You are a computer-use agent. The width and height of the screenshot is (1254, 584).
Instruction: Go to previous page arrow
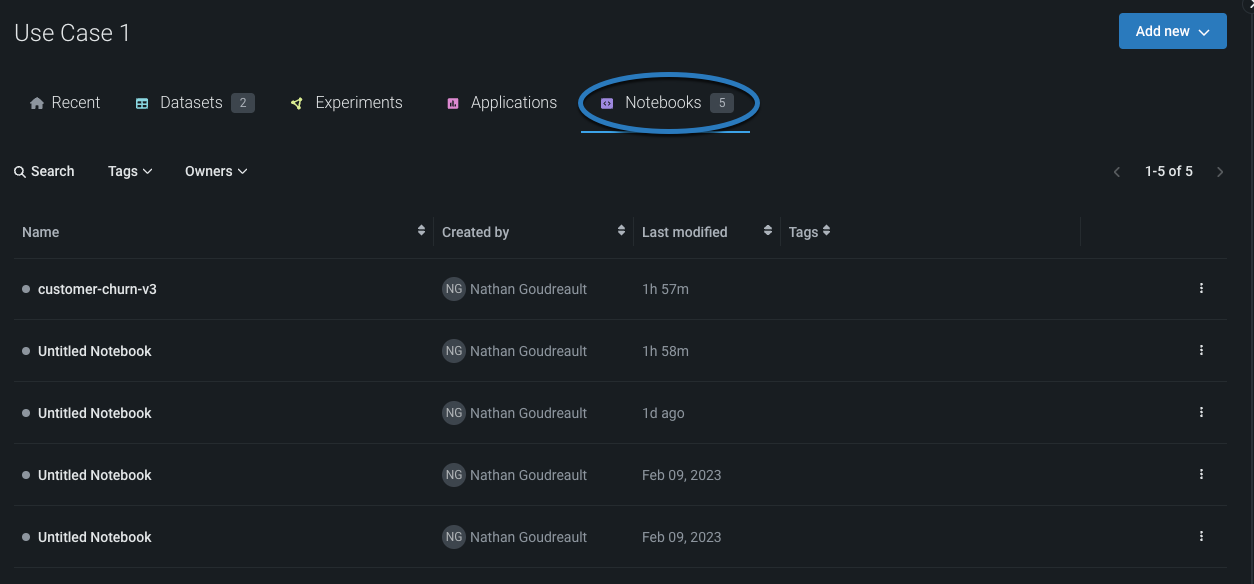coord(1117,172)
